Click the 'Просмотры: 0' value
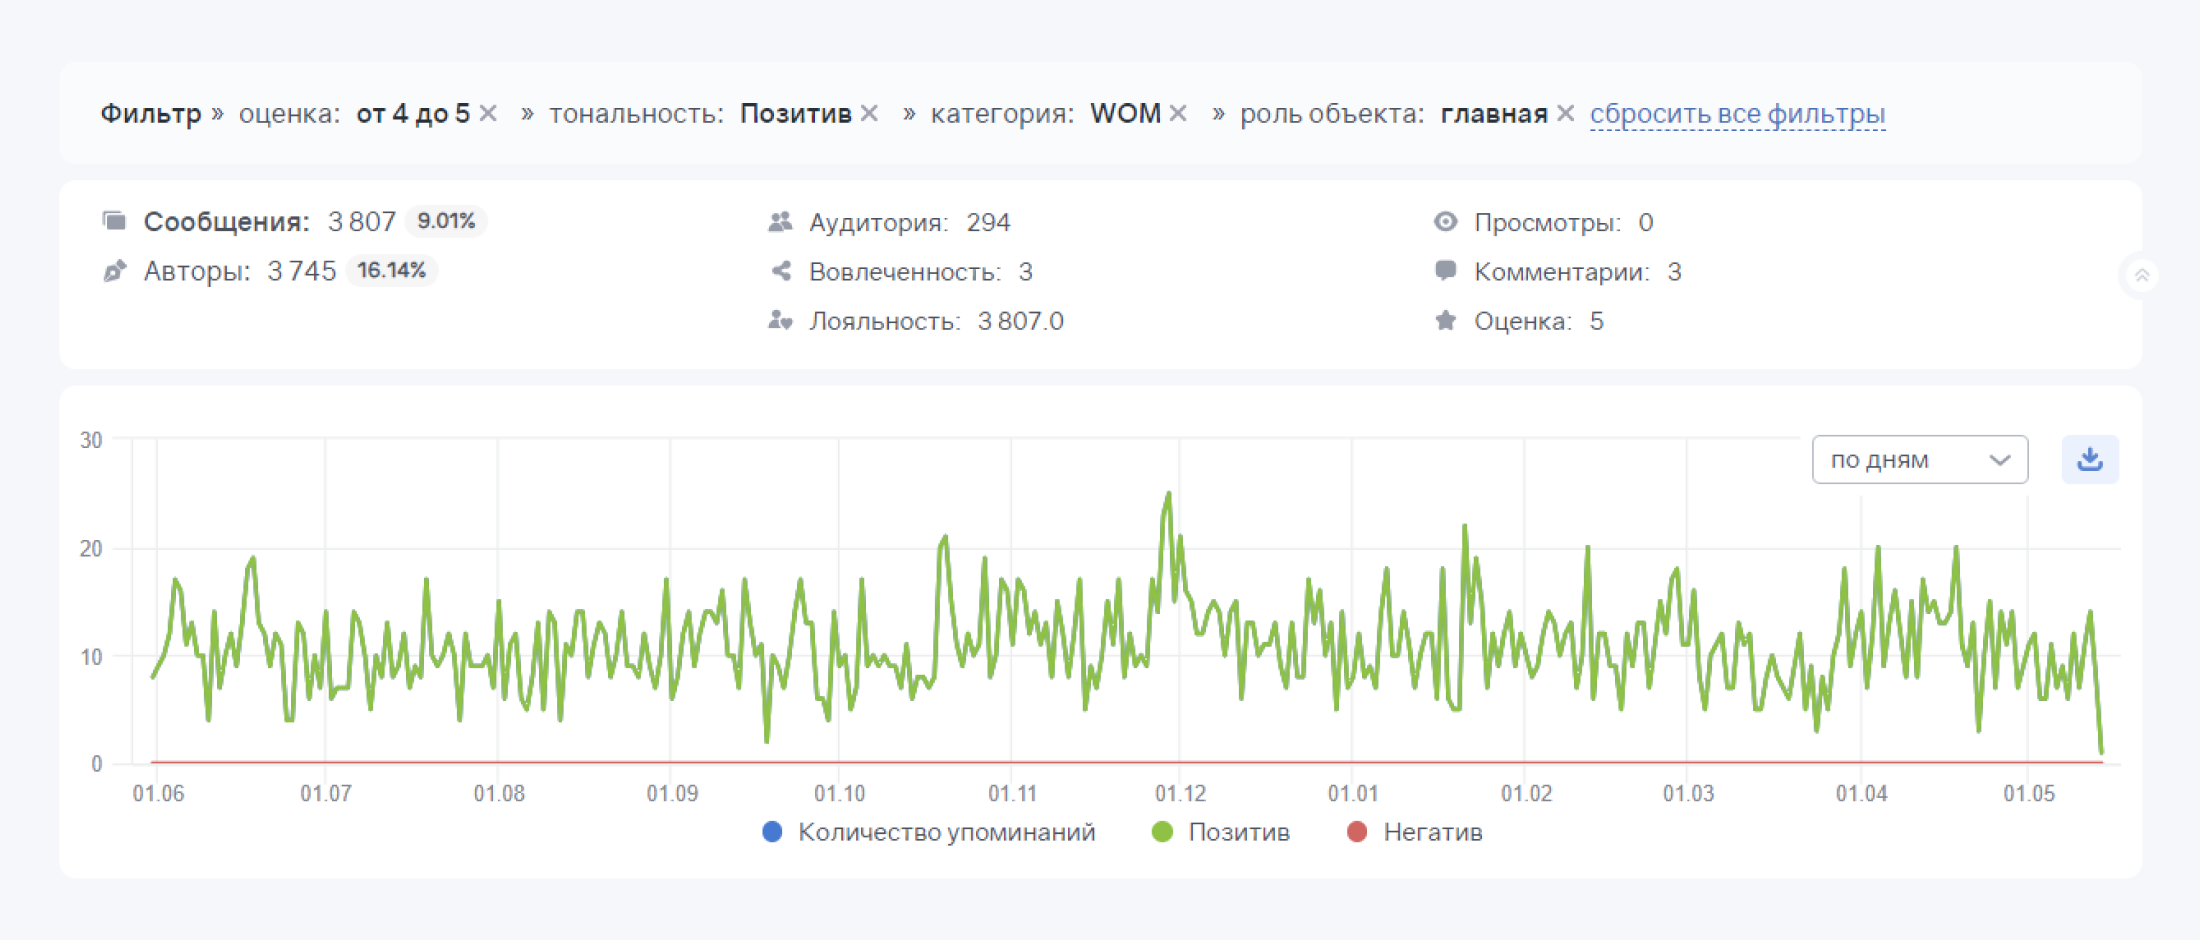This screenshot has width=2200, height=940. 1645,222
